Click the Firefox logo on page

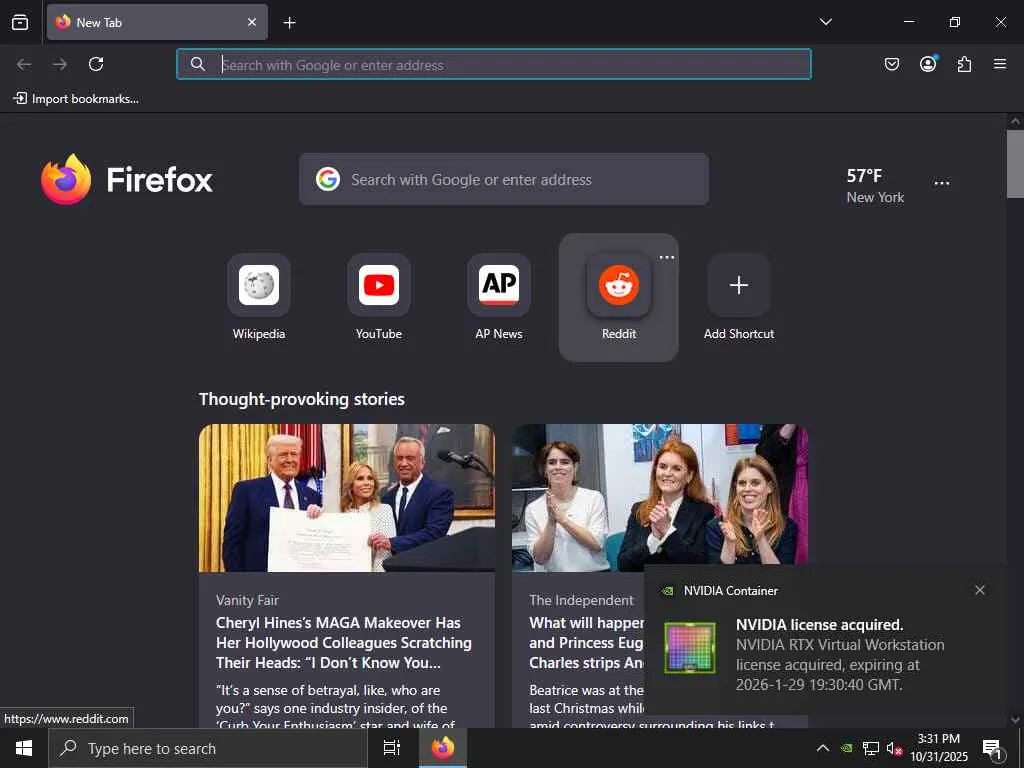pyautogui.click(x=66, y=179)
